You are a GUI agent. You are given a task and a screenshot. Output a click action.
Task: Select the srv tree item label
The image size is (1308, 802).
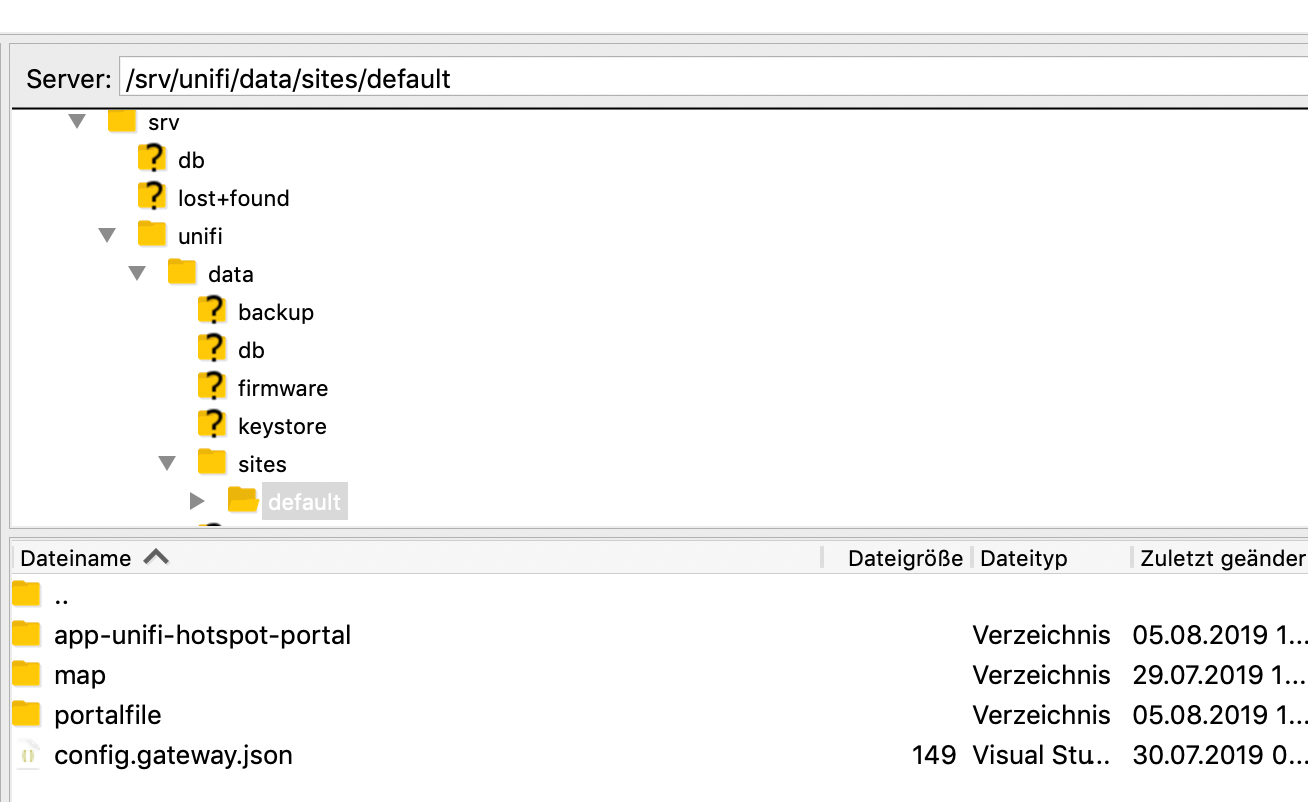click(x=163, y=122)
